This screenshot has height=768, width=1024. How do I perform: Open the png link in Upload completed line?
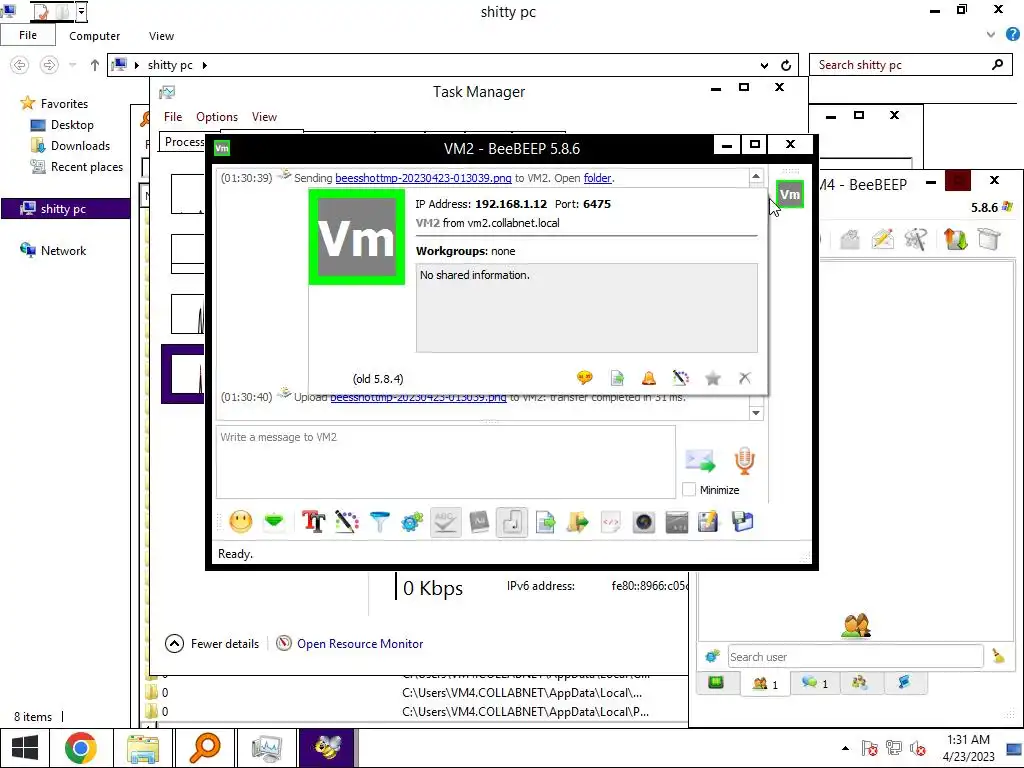point(419,397)
